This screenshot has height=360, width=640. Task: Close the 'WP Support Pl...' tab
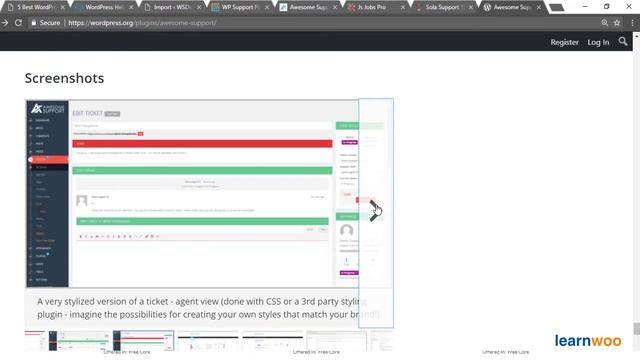click(267, 7)
